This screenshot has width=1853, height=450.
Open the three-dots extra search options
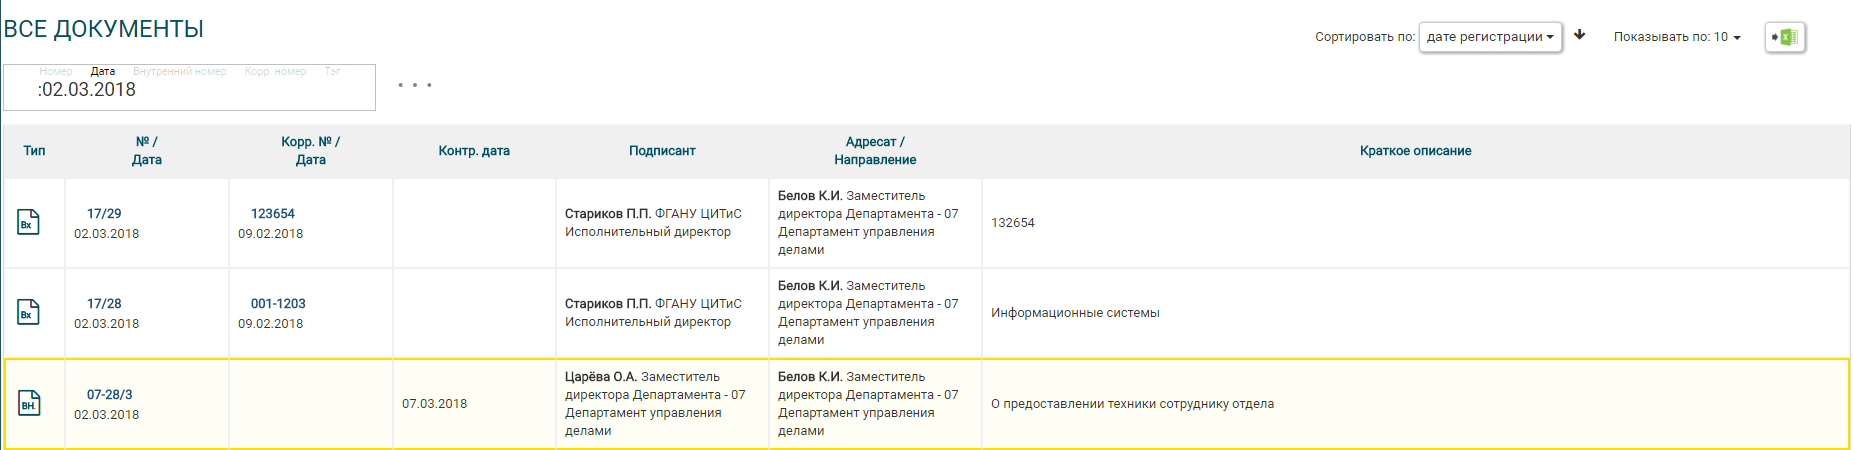[x=415, y=85]
